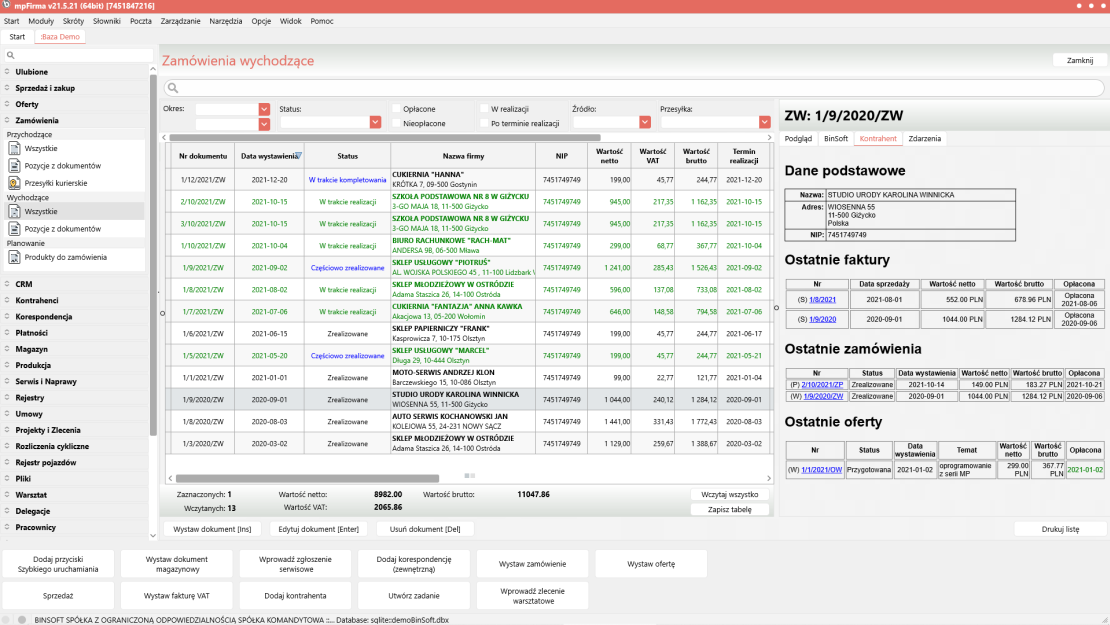
Task: Click the mpFirma app icon in title bar
Action: pyautogui.click(x=6, y=5)
